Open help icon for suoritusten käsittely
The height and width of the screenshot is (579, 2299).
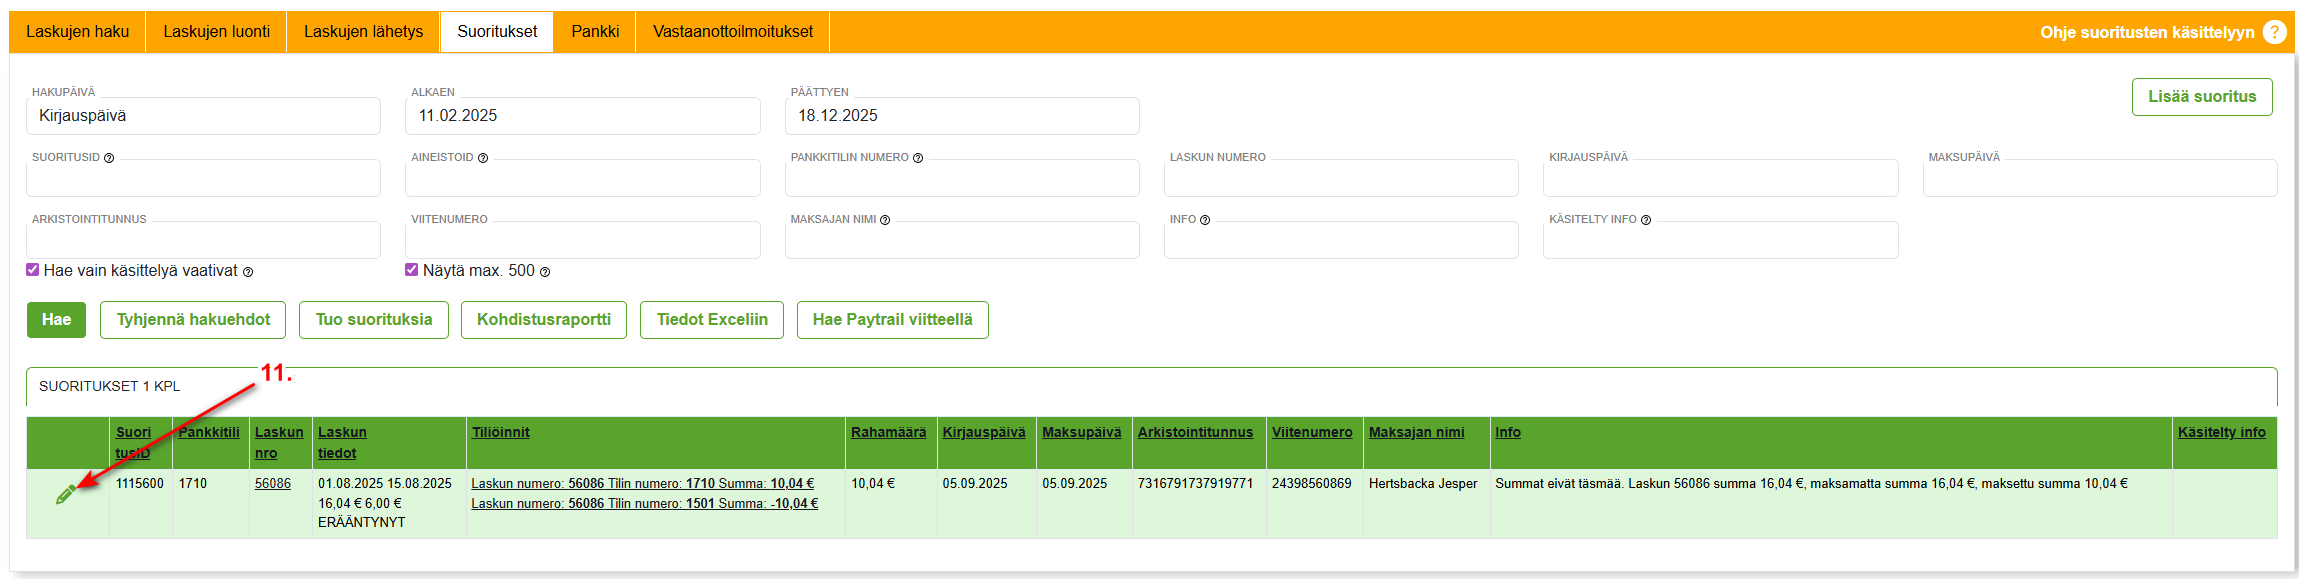pos(2275,32)
